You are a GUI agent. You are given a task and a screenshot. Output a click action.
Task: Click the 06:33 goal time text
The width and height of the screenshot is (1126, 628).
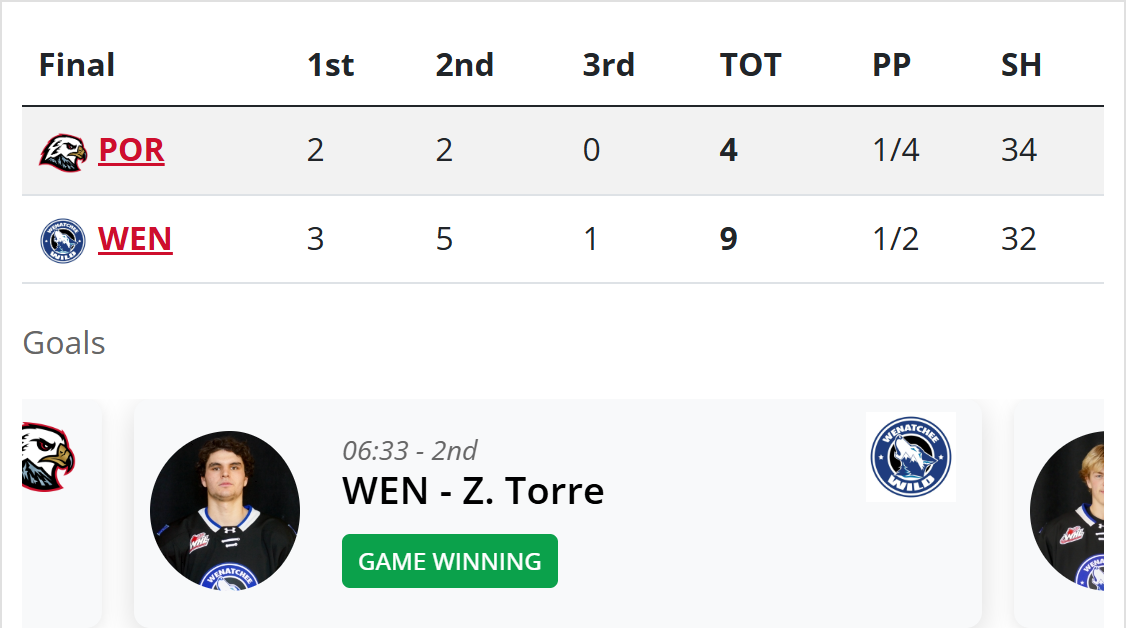point(410,450)
